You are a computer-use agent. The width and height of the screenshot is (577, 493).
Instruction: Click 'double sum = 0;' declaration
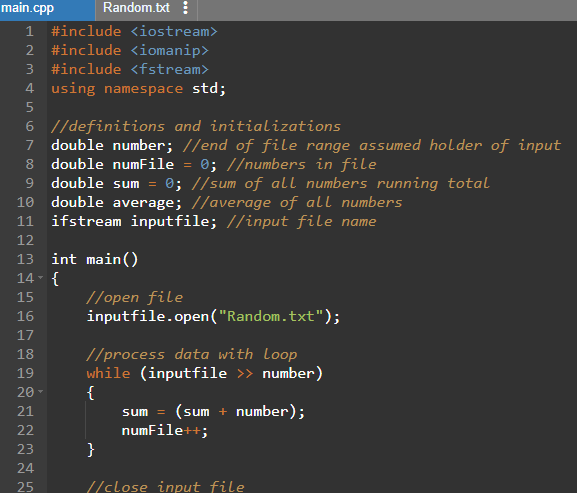(116, 184)
